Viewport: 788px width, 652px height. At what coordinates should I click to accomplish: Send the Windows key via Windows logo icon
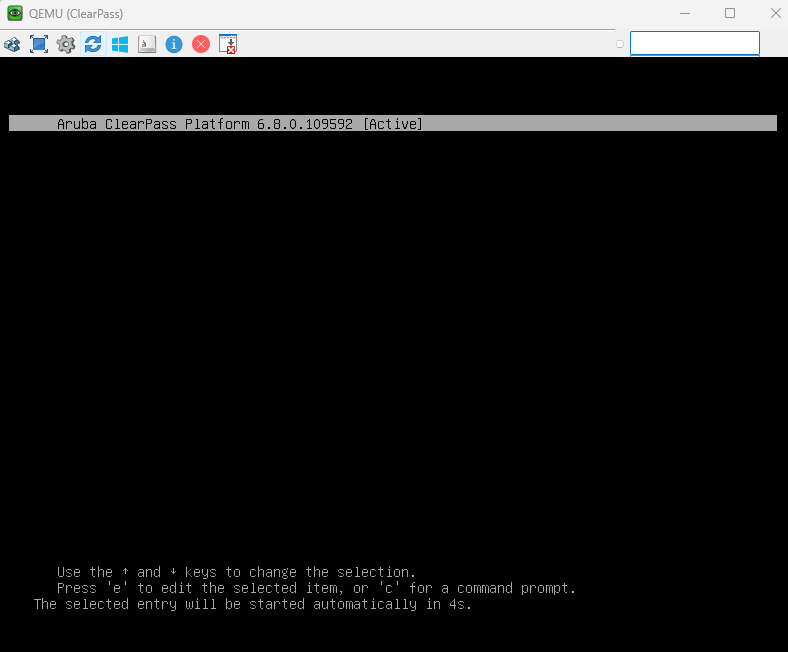click(x=120, y=44)
